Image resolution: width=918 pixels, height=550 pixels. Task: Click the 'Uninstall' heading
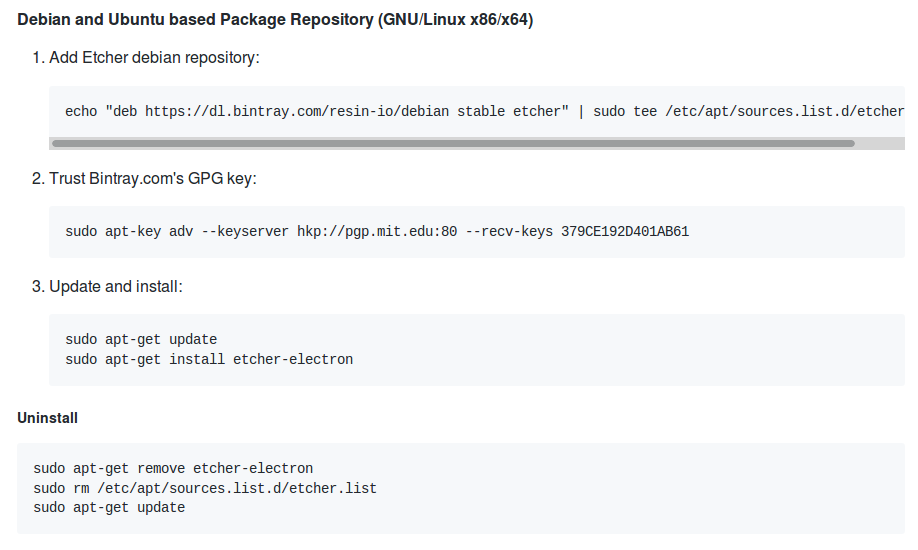pyautogui.click(x=47, y=418)
